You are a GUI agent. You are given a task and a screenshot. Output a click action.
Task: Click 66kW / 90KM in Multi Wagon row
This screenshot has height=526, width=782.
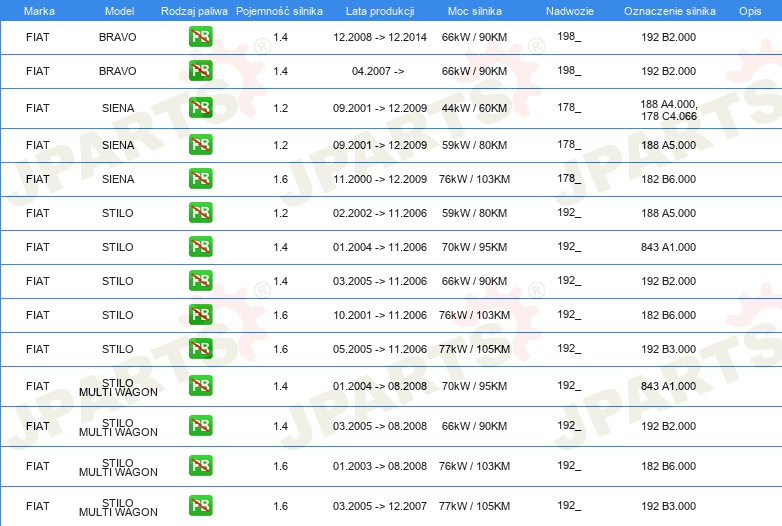click(474, 426)
